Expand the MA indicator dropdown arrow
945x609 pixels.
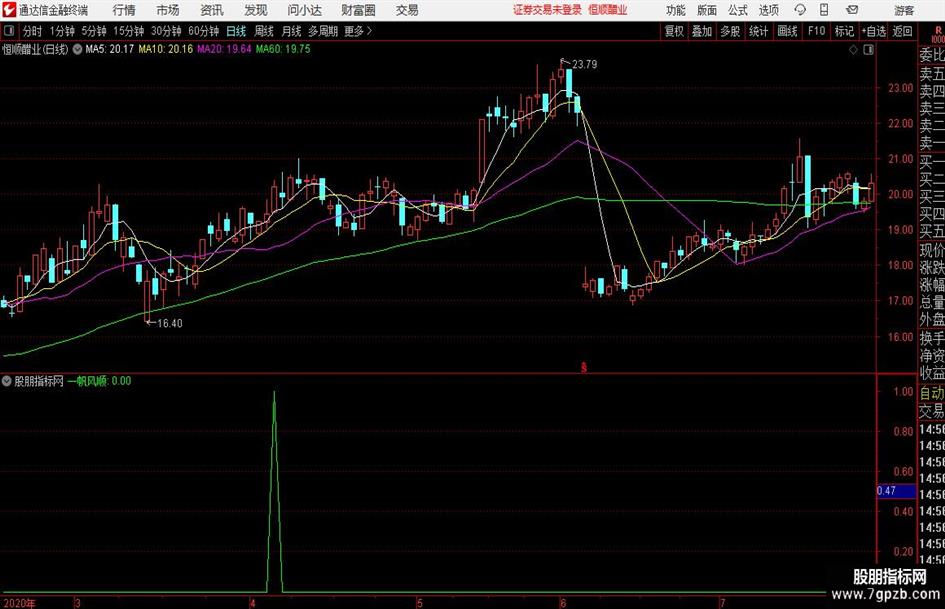[77, 49]
